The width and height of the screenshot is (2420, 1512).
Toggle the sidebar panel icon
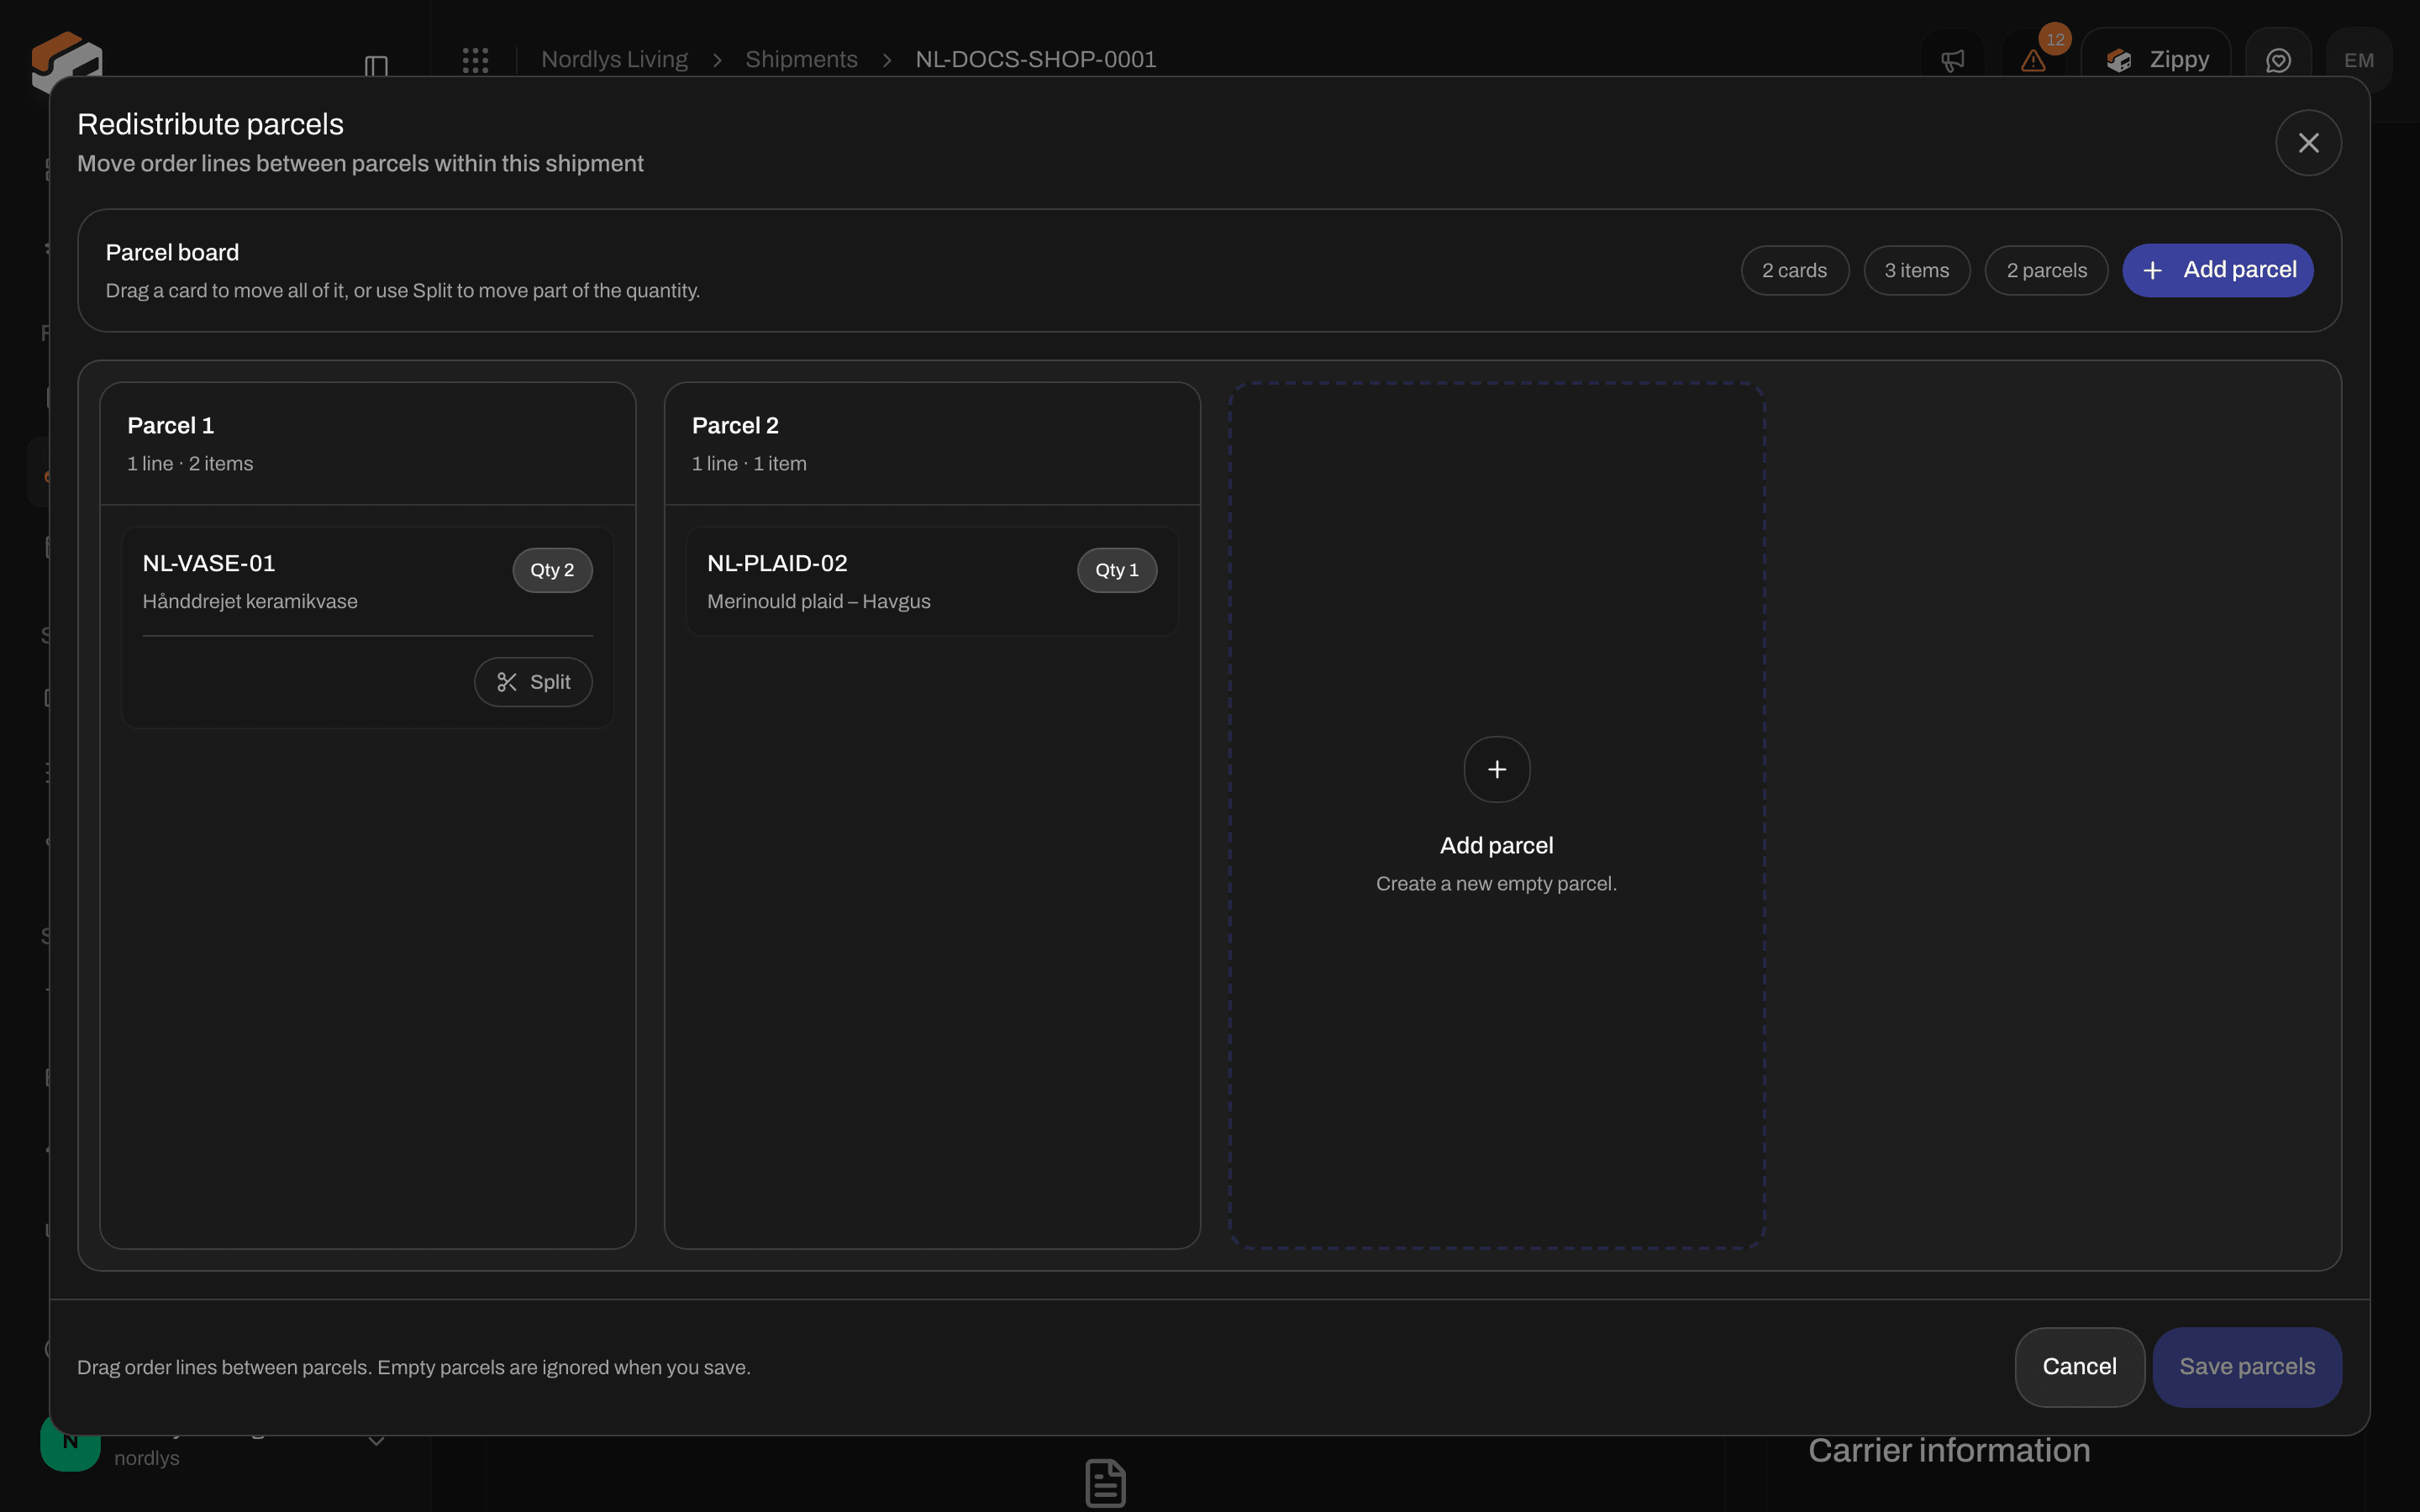pos(376,66)
